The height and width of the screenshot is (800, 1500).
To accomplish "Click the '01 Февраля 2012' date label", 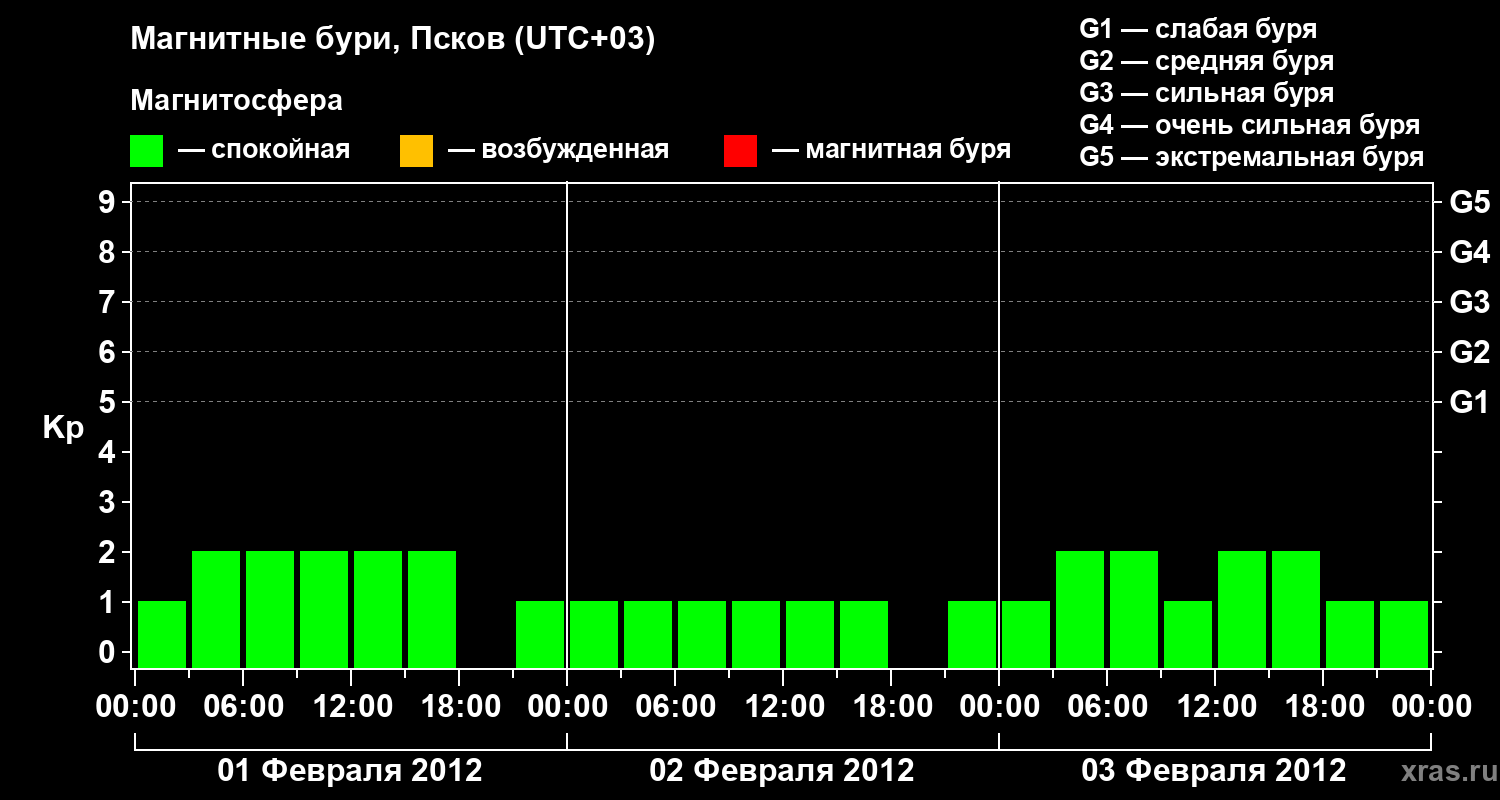I will pyautogui.click(x=350, y=771).
